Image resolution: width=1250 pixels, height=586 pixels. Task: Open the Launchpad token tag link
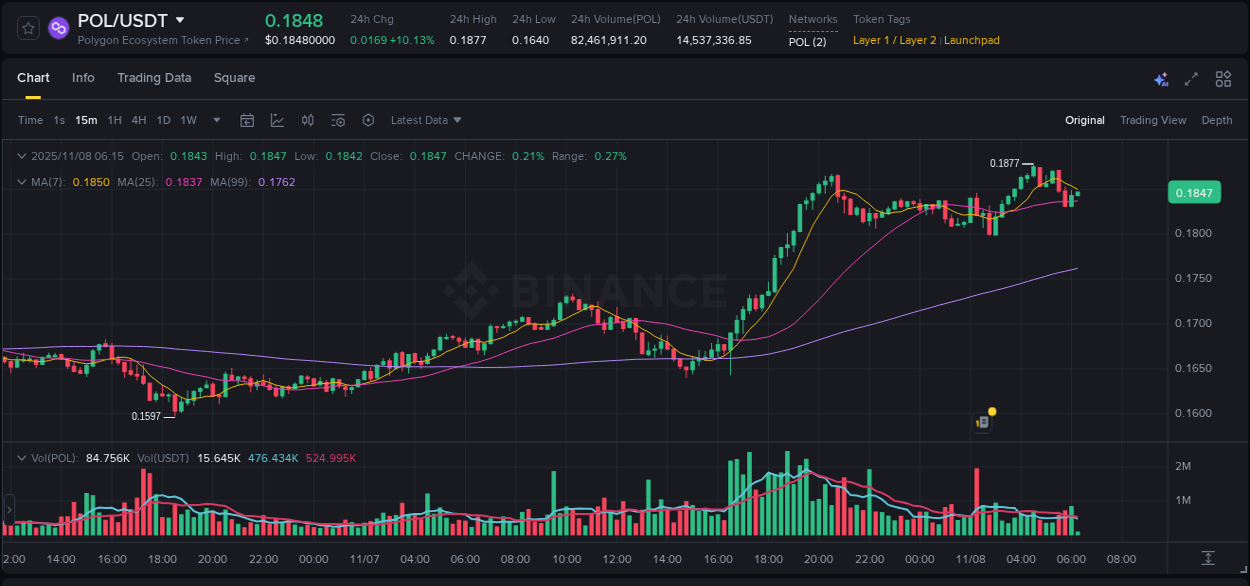(971, 40)
